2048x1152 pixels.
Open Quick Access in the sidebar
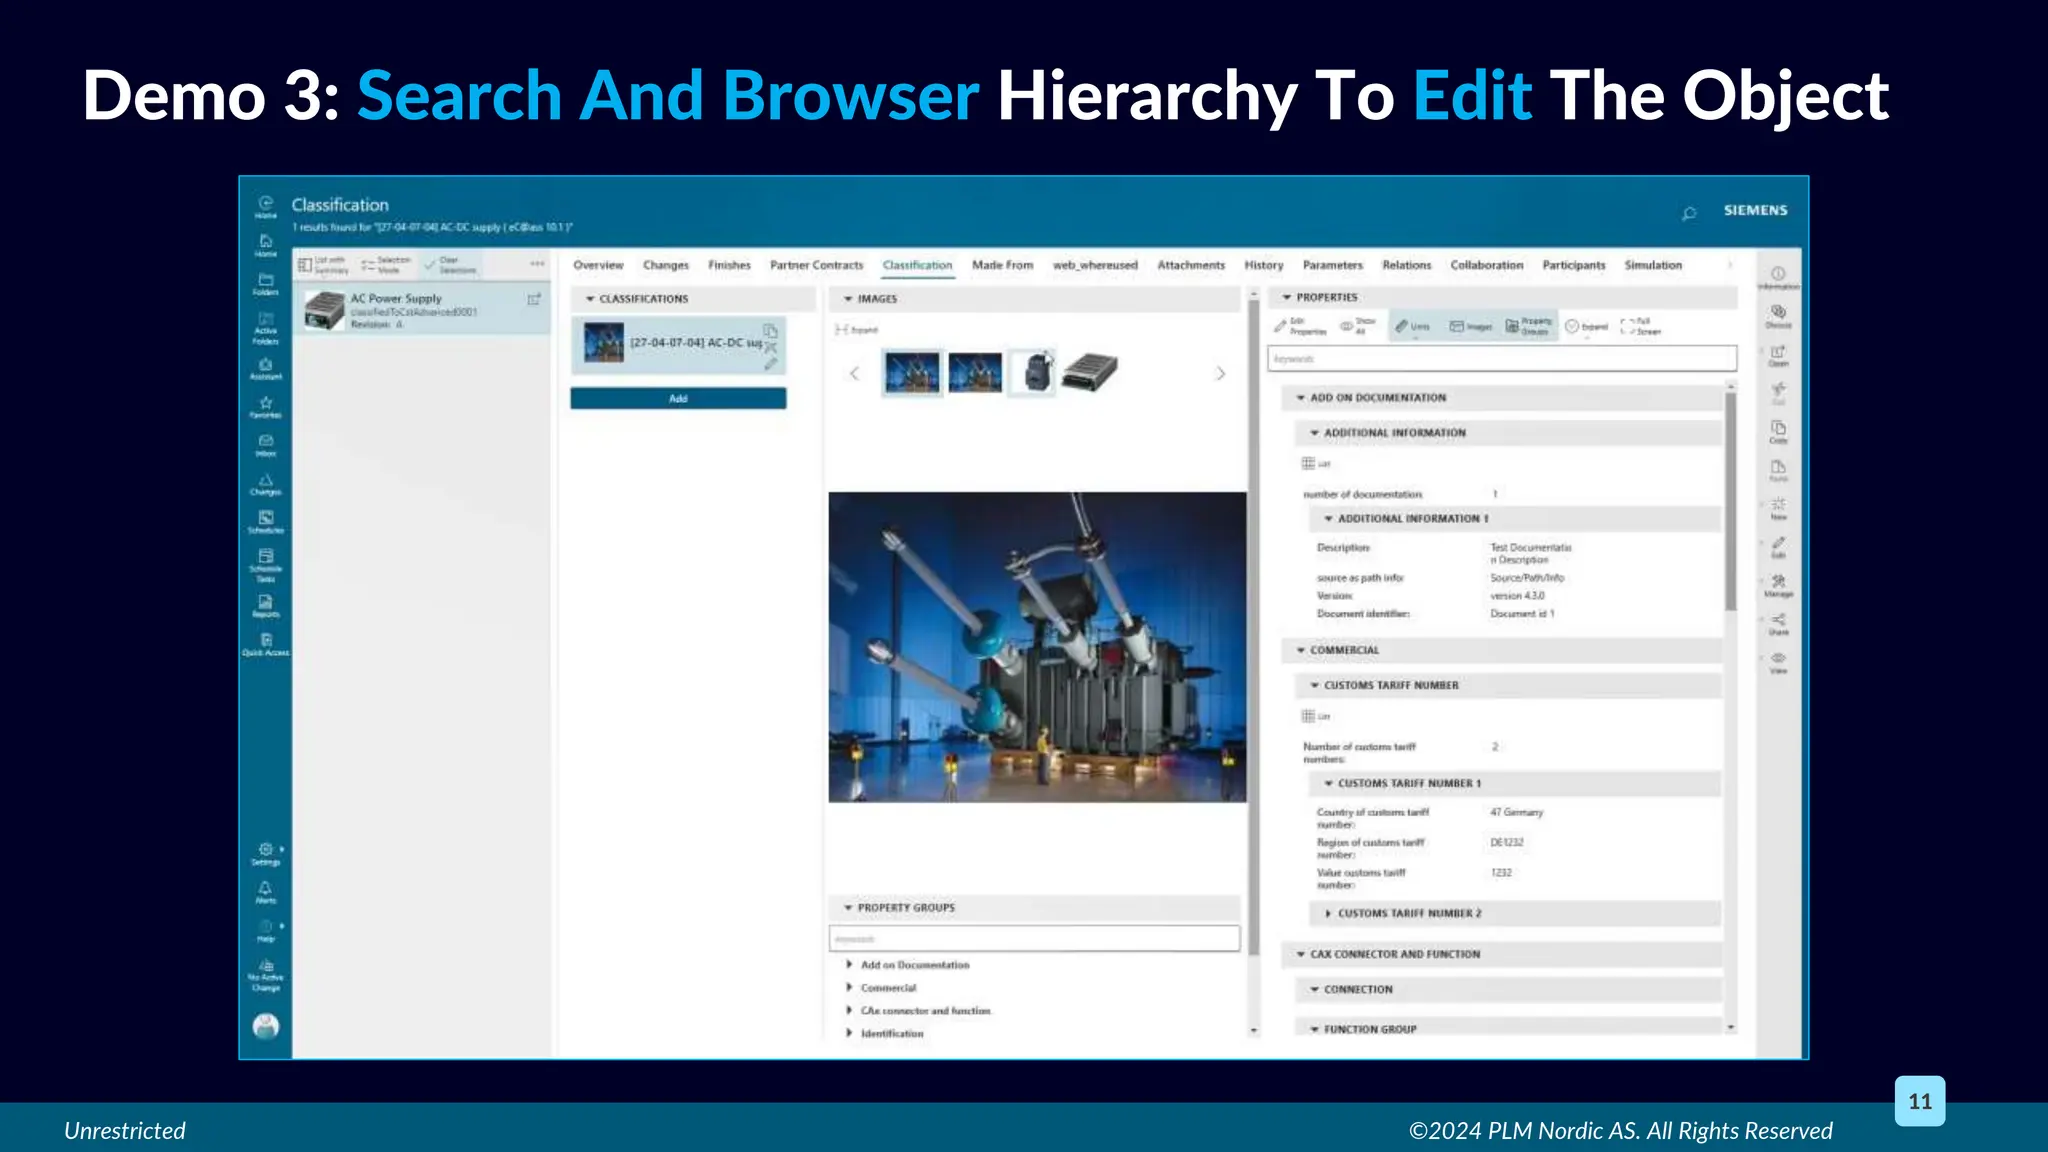pos(266,645)
